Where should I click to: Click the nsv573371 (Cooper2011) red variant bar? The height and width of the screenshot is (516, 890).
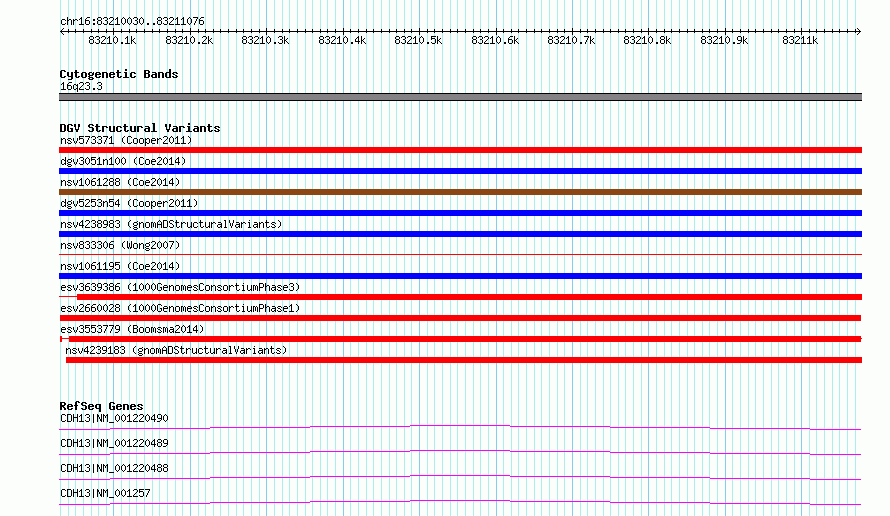[460, 150]
